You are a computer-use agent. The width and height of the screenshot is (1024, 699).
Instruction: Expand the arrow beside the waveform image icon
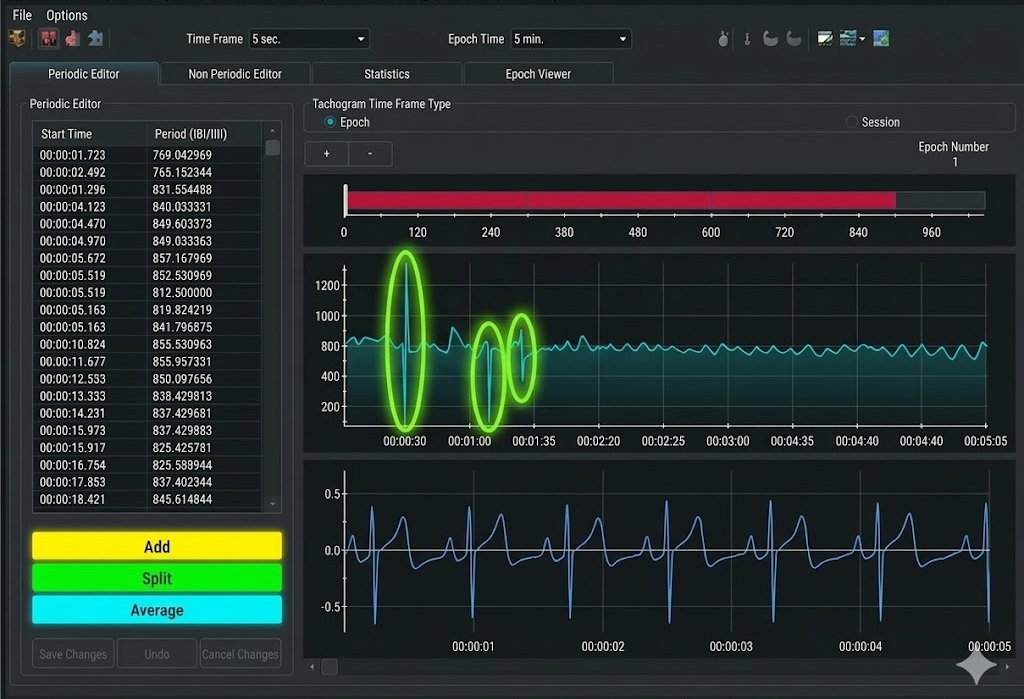862,39
